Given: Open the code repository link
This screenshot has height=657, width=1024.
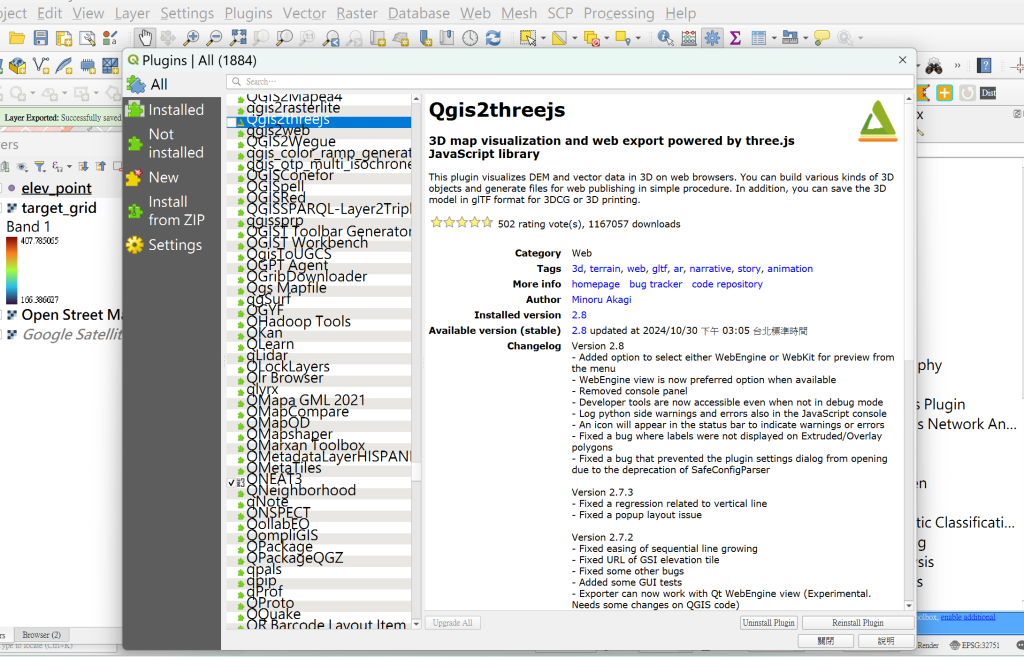Looking at the screenshot, I should click(727, 284).
